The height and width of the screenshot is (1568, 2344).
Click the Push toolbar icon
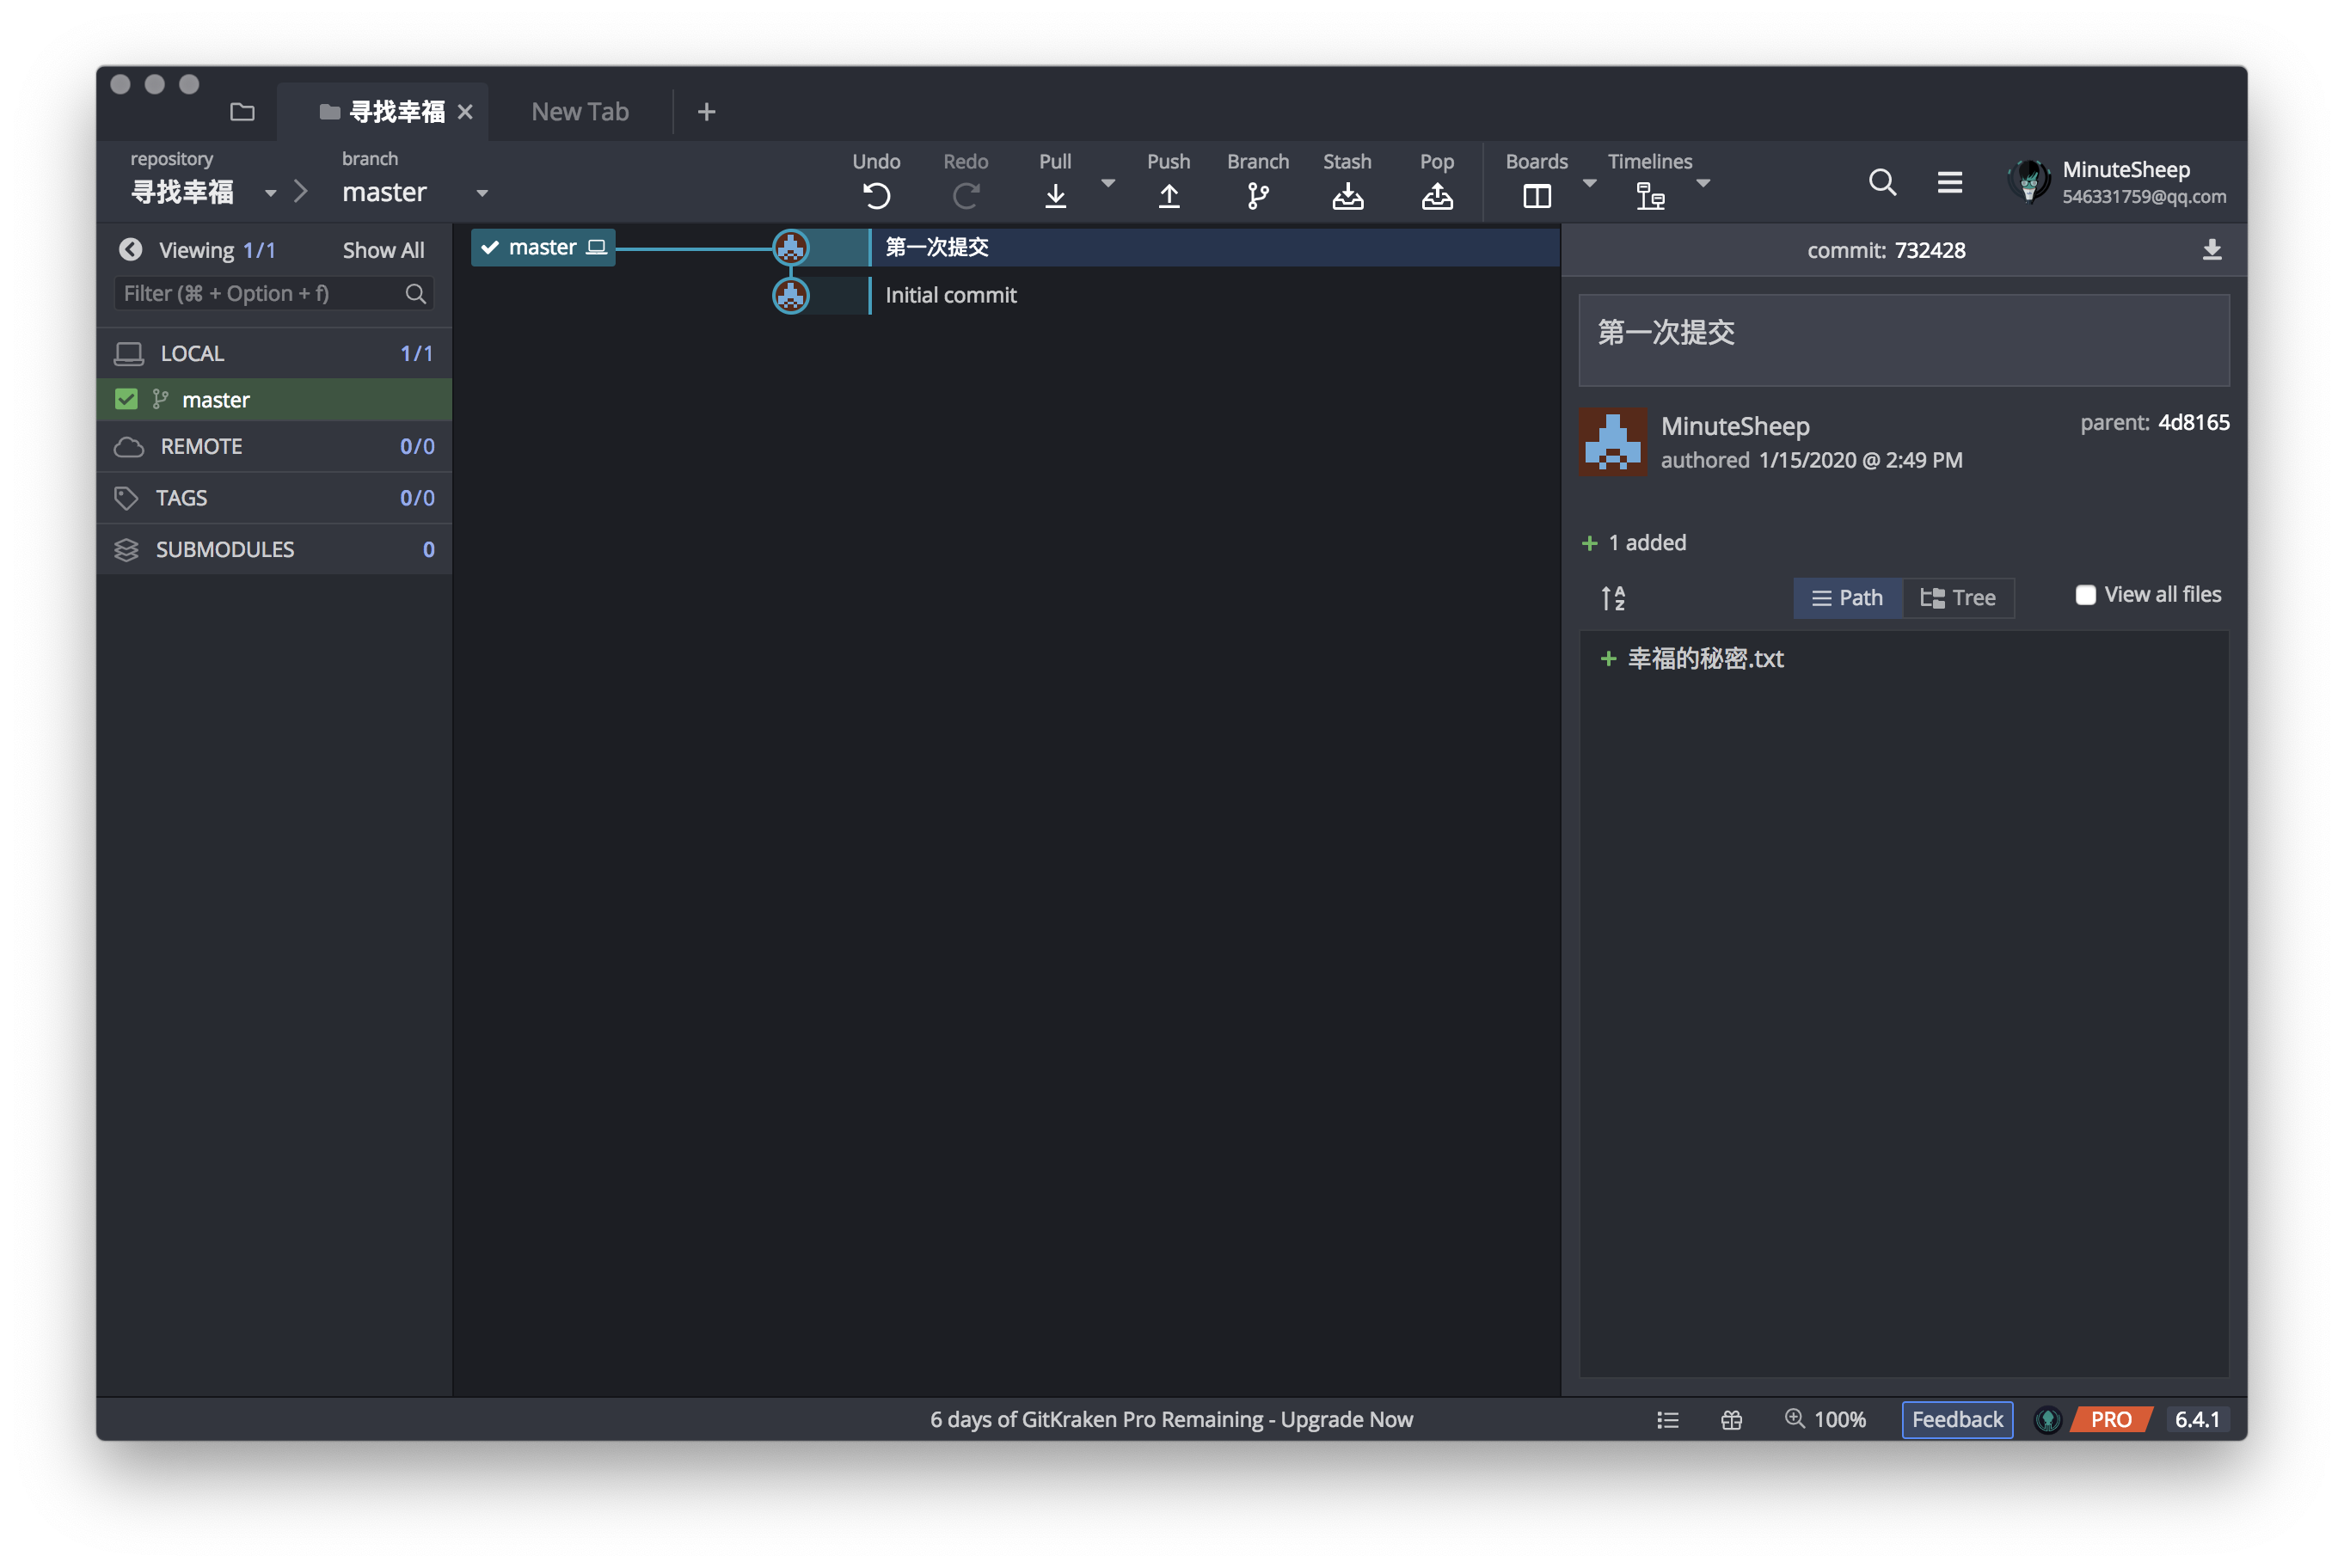point(1168,195)
